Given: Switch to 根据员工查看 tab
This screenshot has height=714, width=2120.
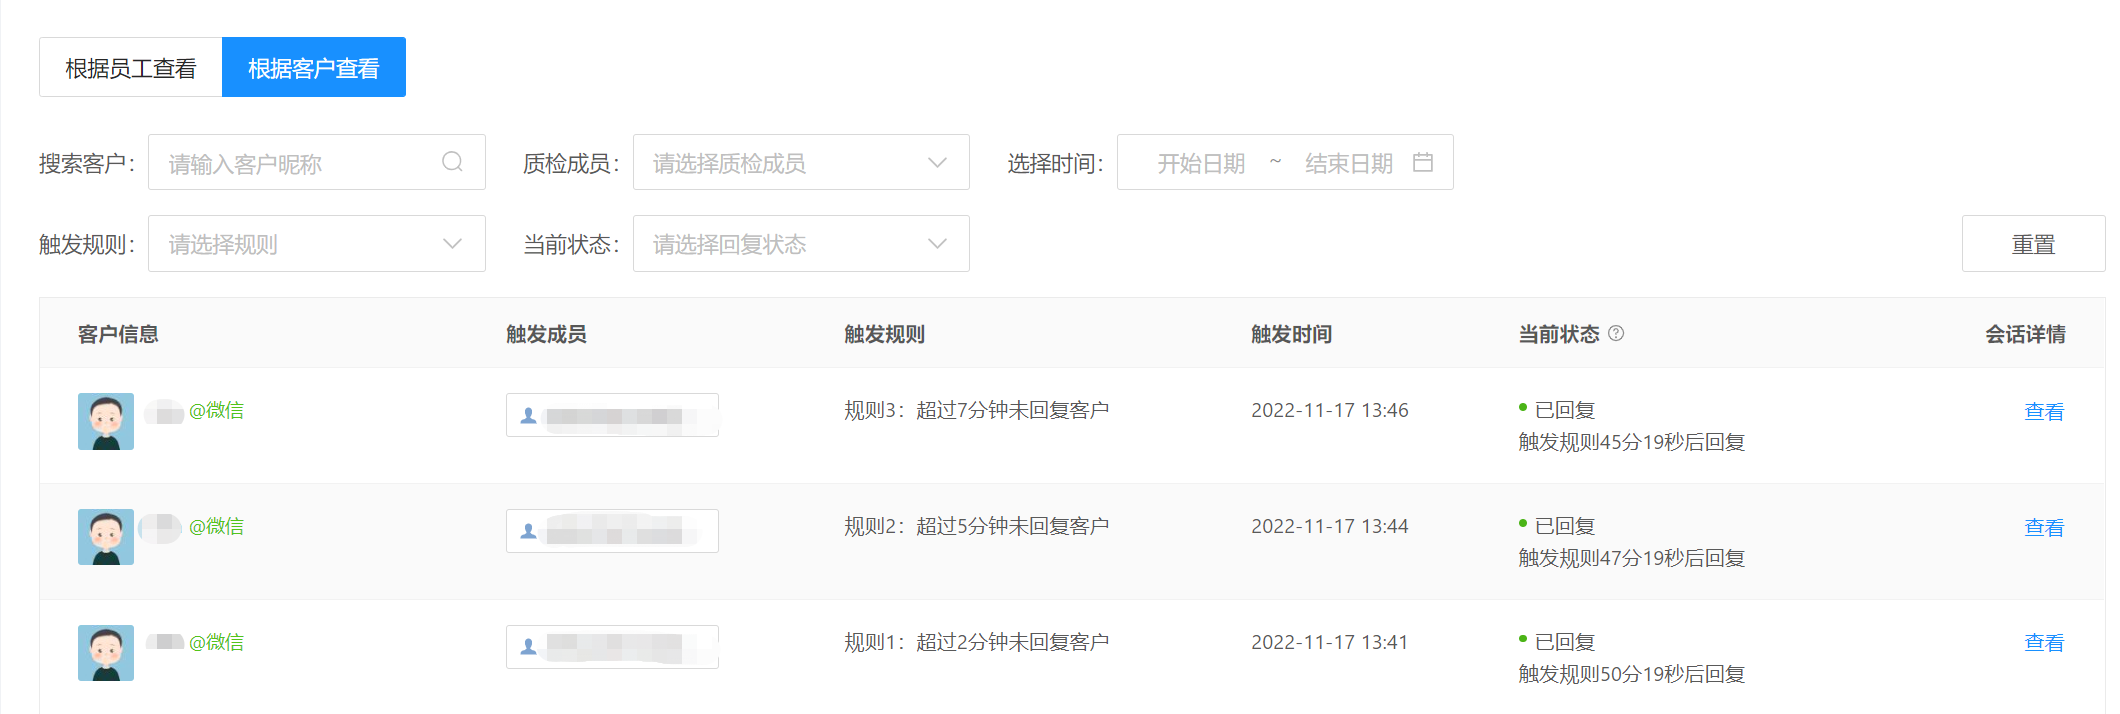Looking at the screenshot, I should (x=131, y=67).
